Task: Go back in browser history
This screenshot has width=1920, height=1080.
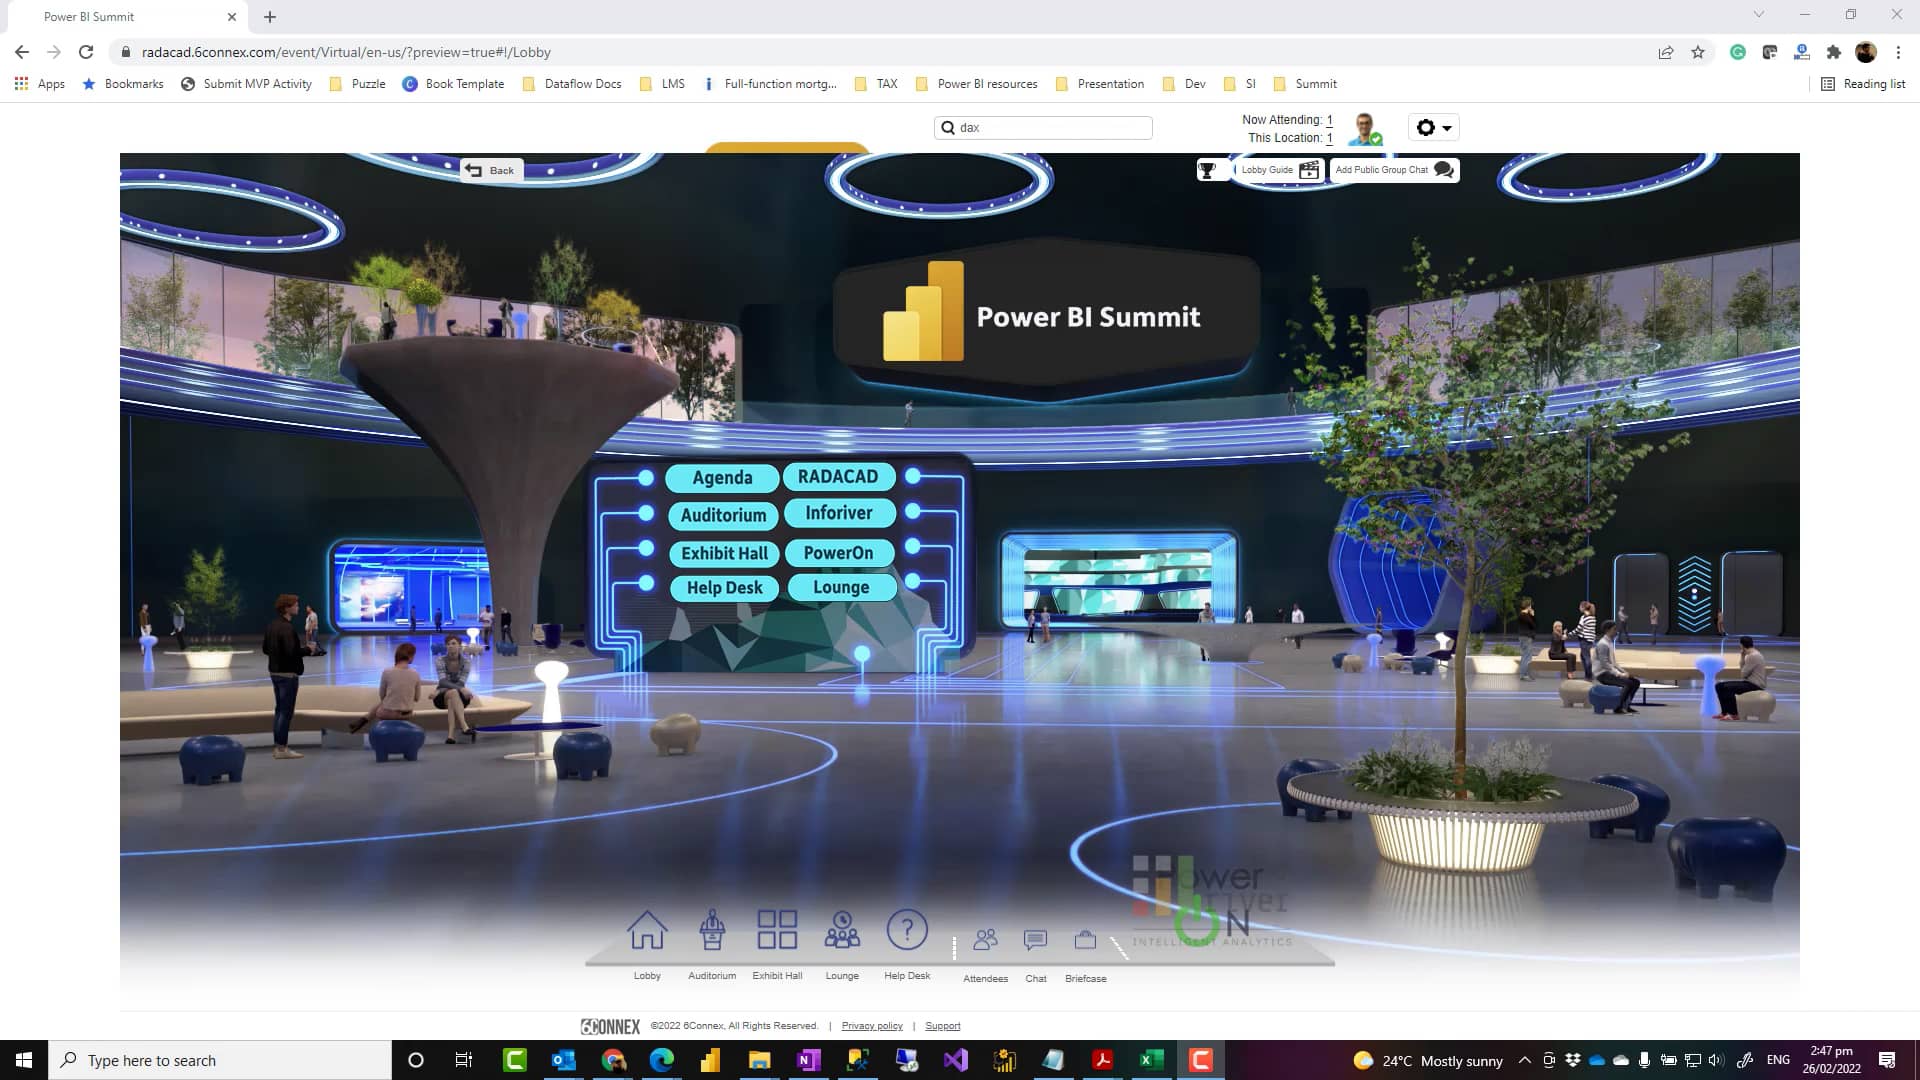Action: [x=22, y=52]
